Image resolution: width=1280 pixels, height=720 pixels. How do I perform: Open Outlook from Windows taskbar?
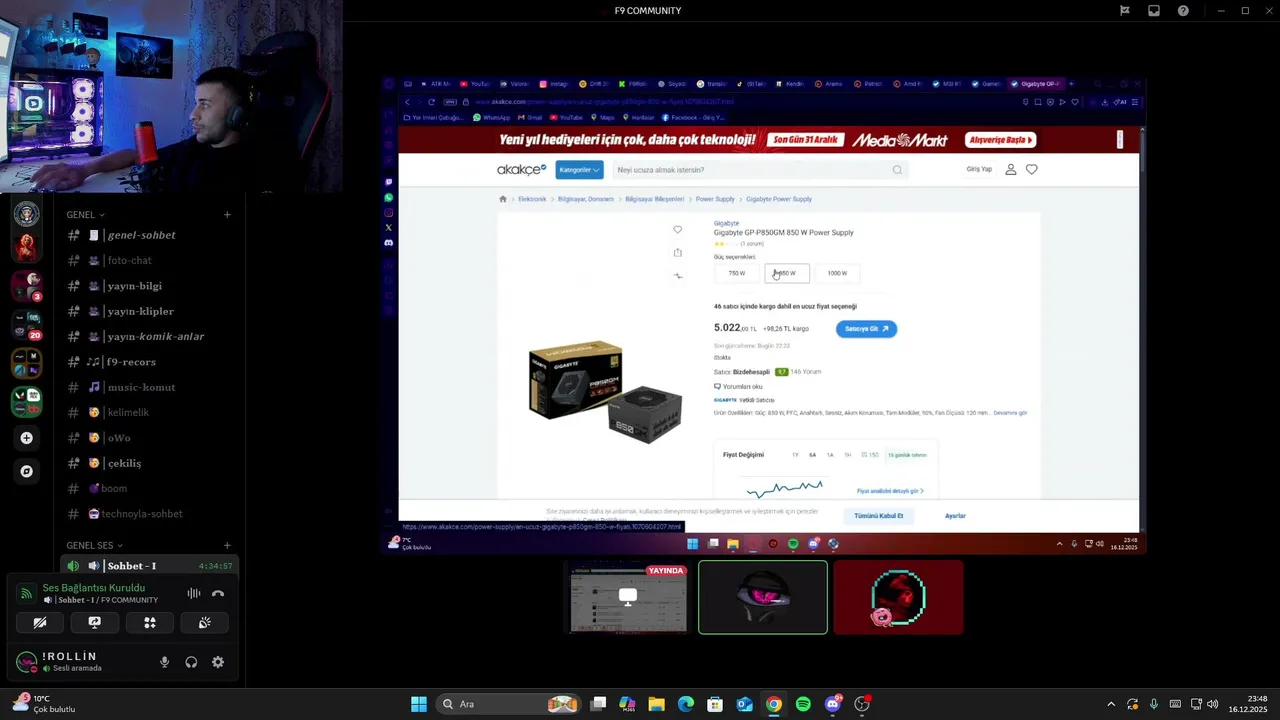coord(744,704)
